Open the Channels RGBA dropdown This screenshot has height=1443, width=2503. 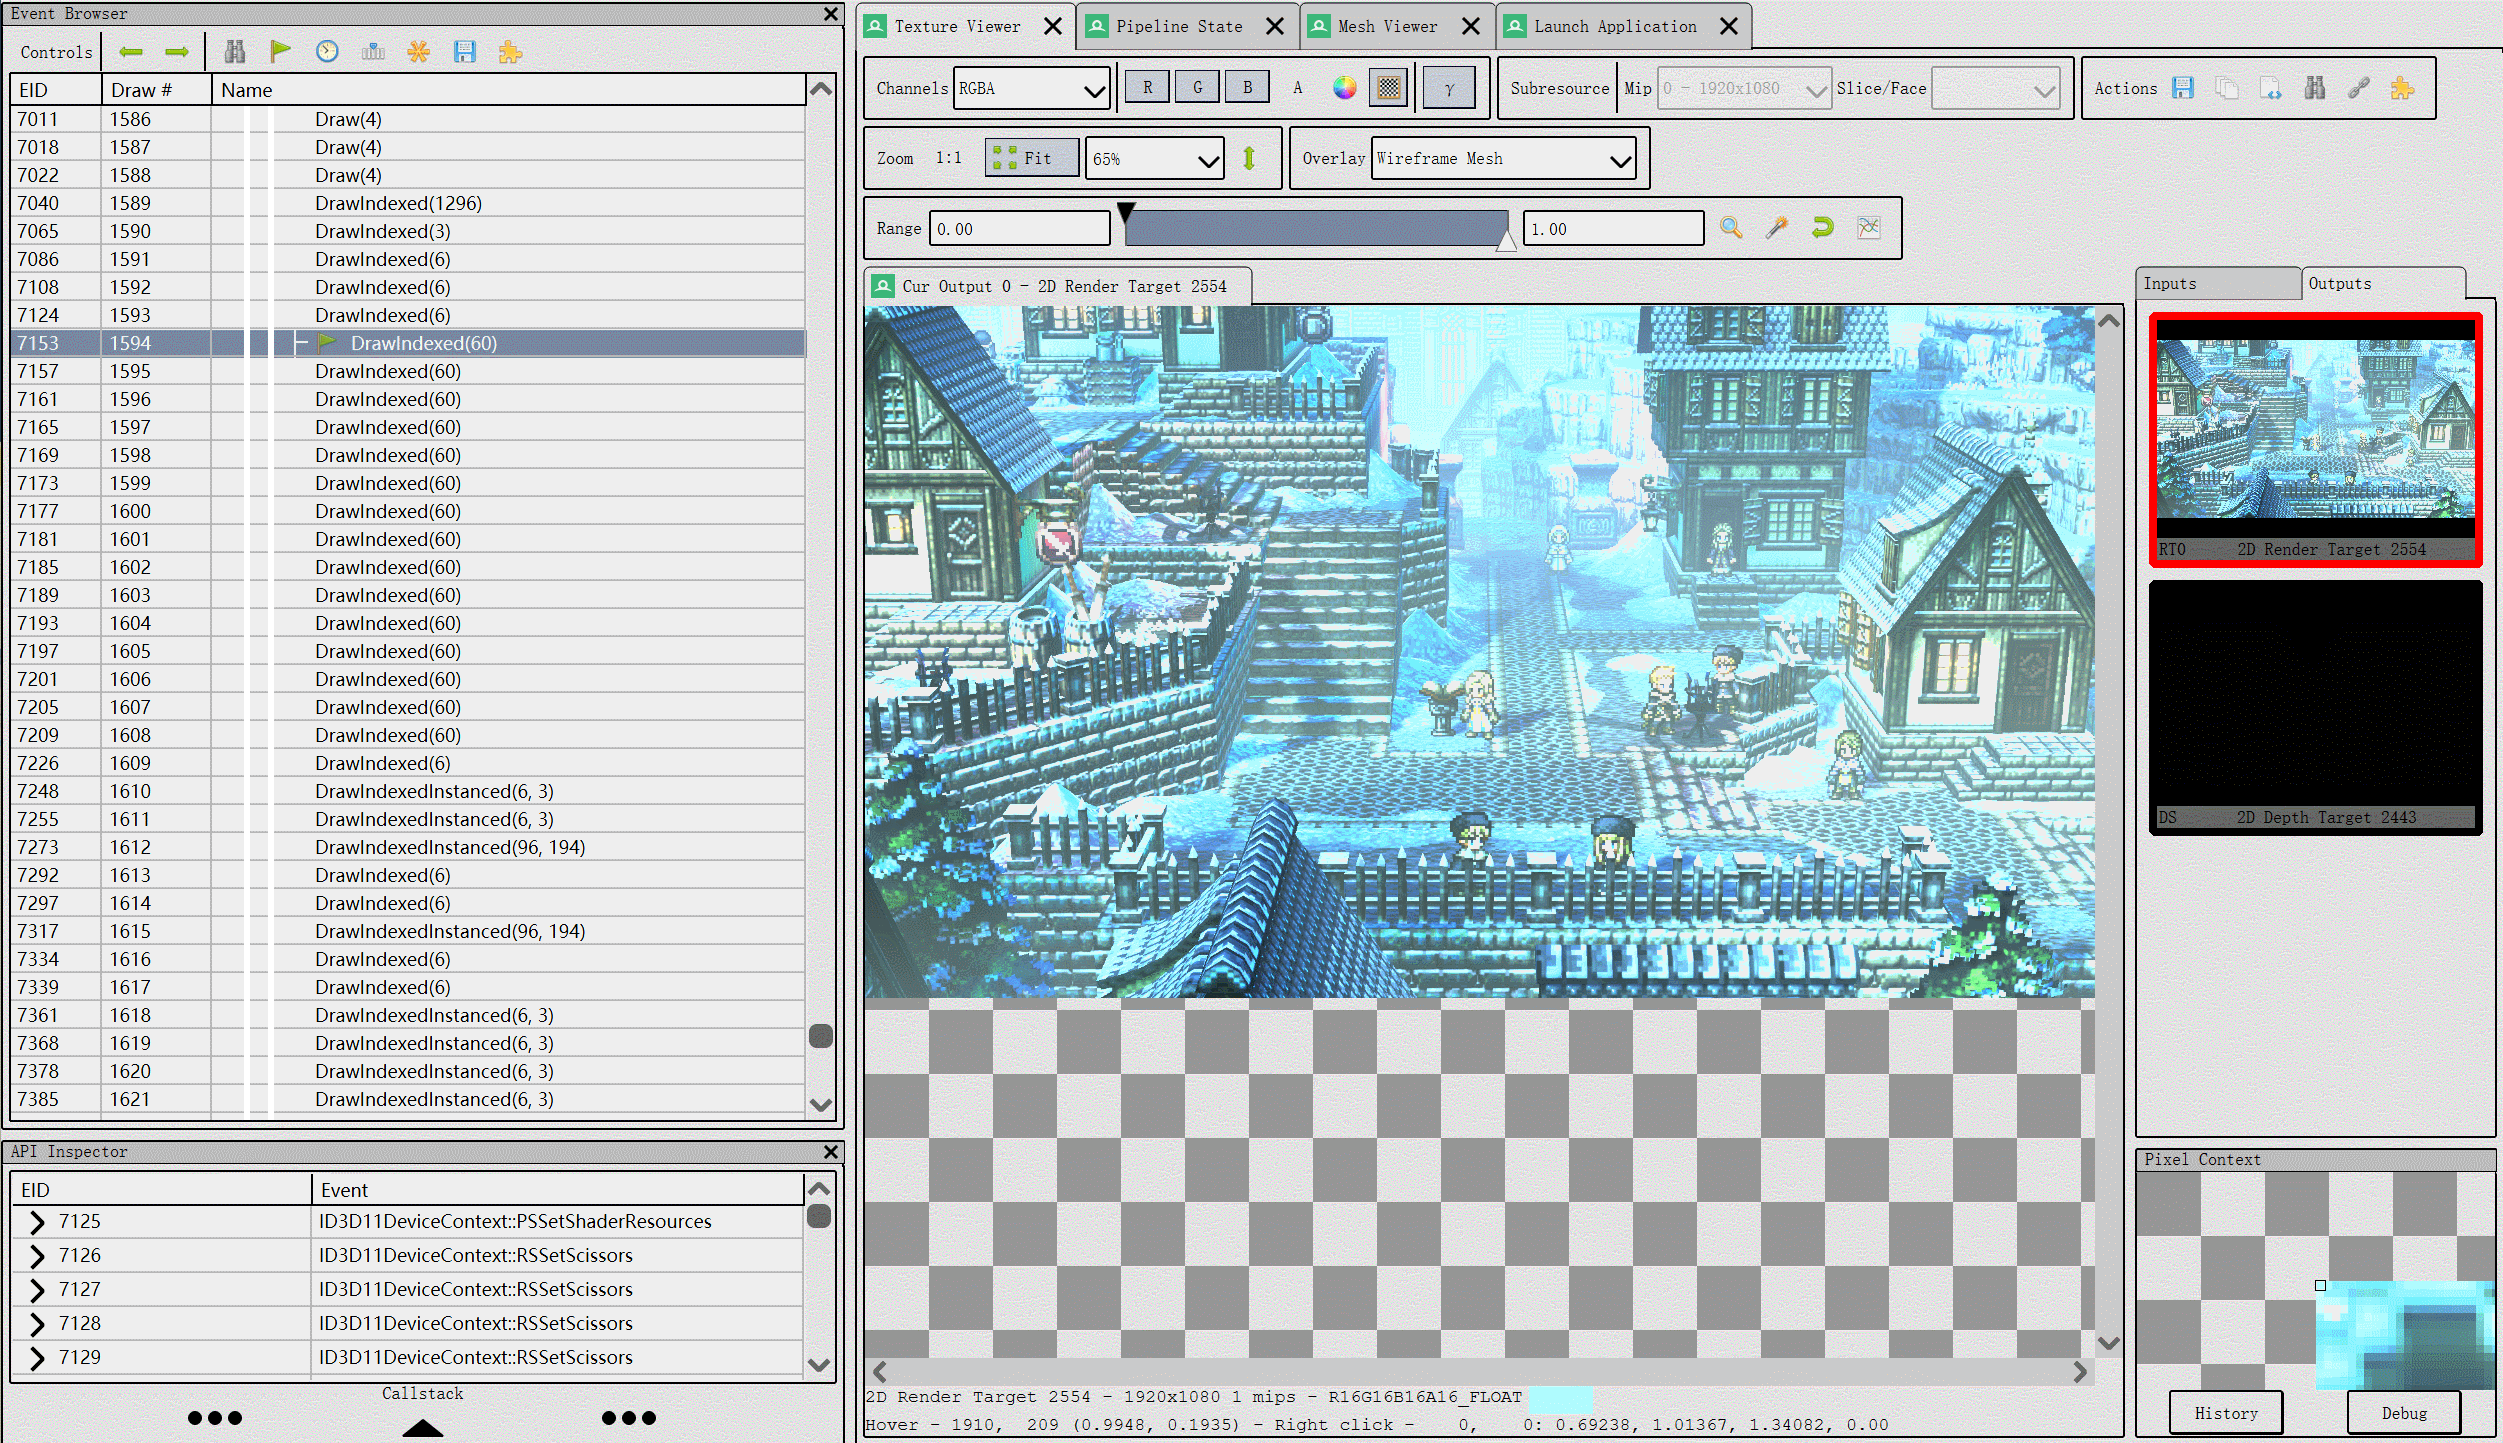1032,88
